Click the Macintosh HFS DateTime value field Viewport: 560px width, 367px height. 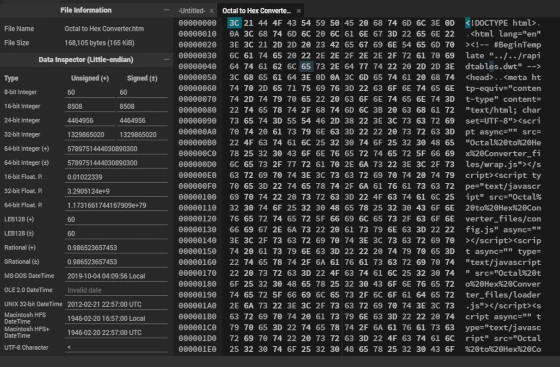[116, 318]
